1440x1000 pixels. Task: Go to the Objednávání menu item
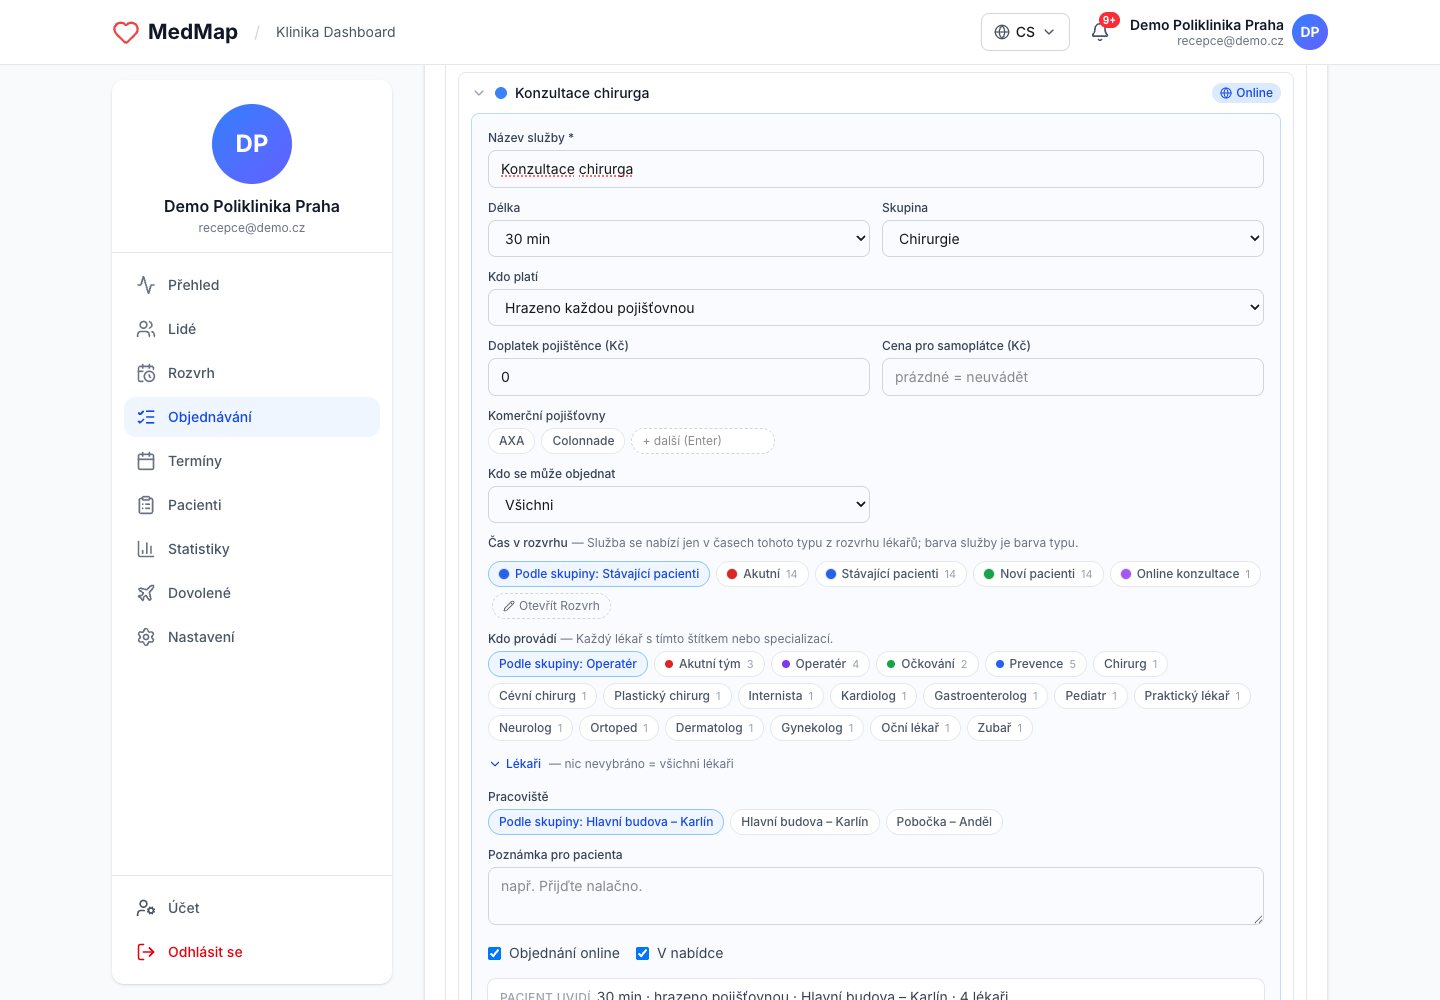252,417
